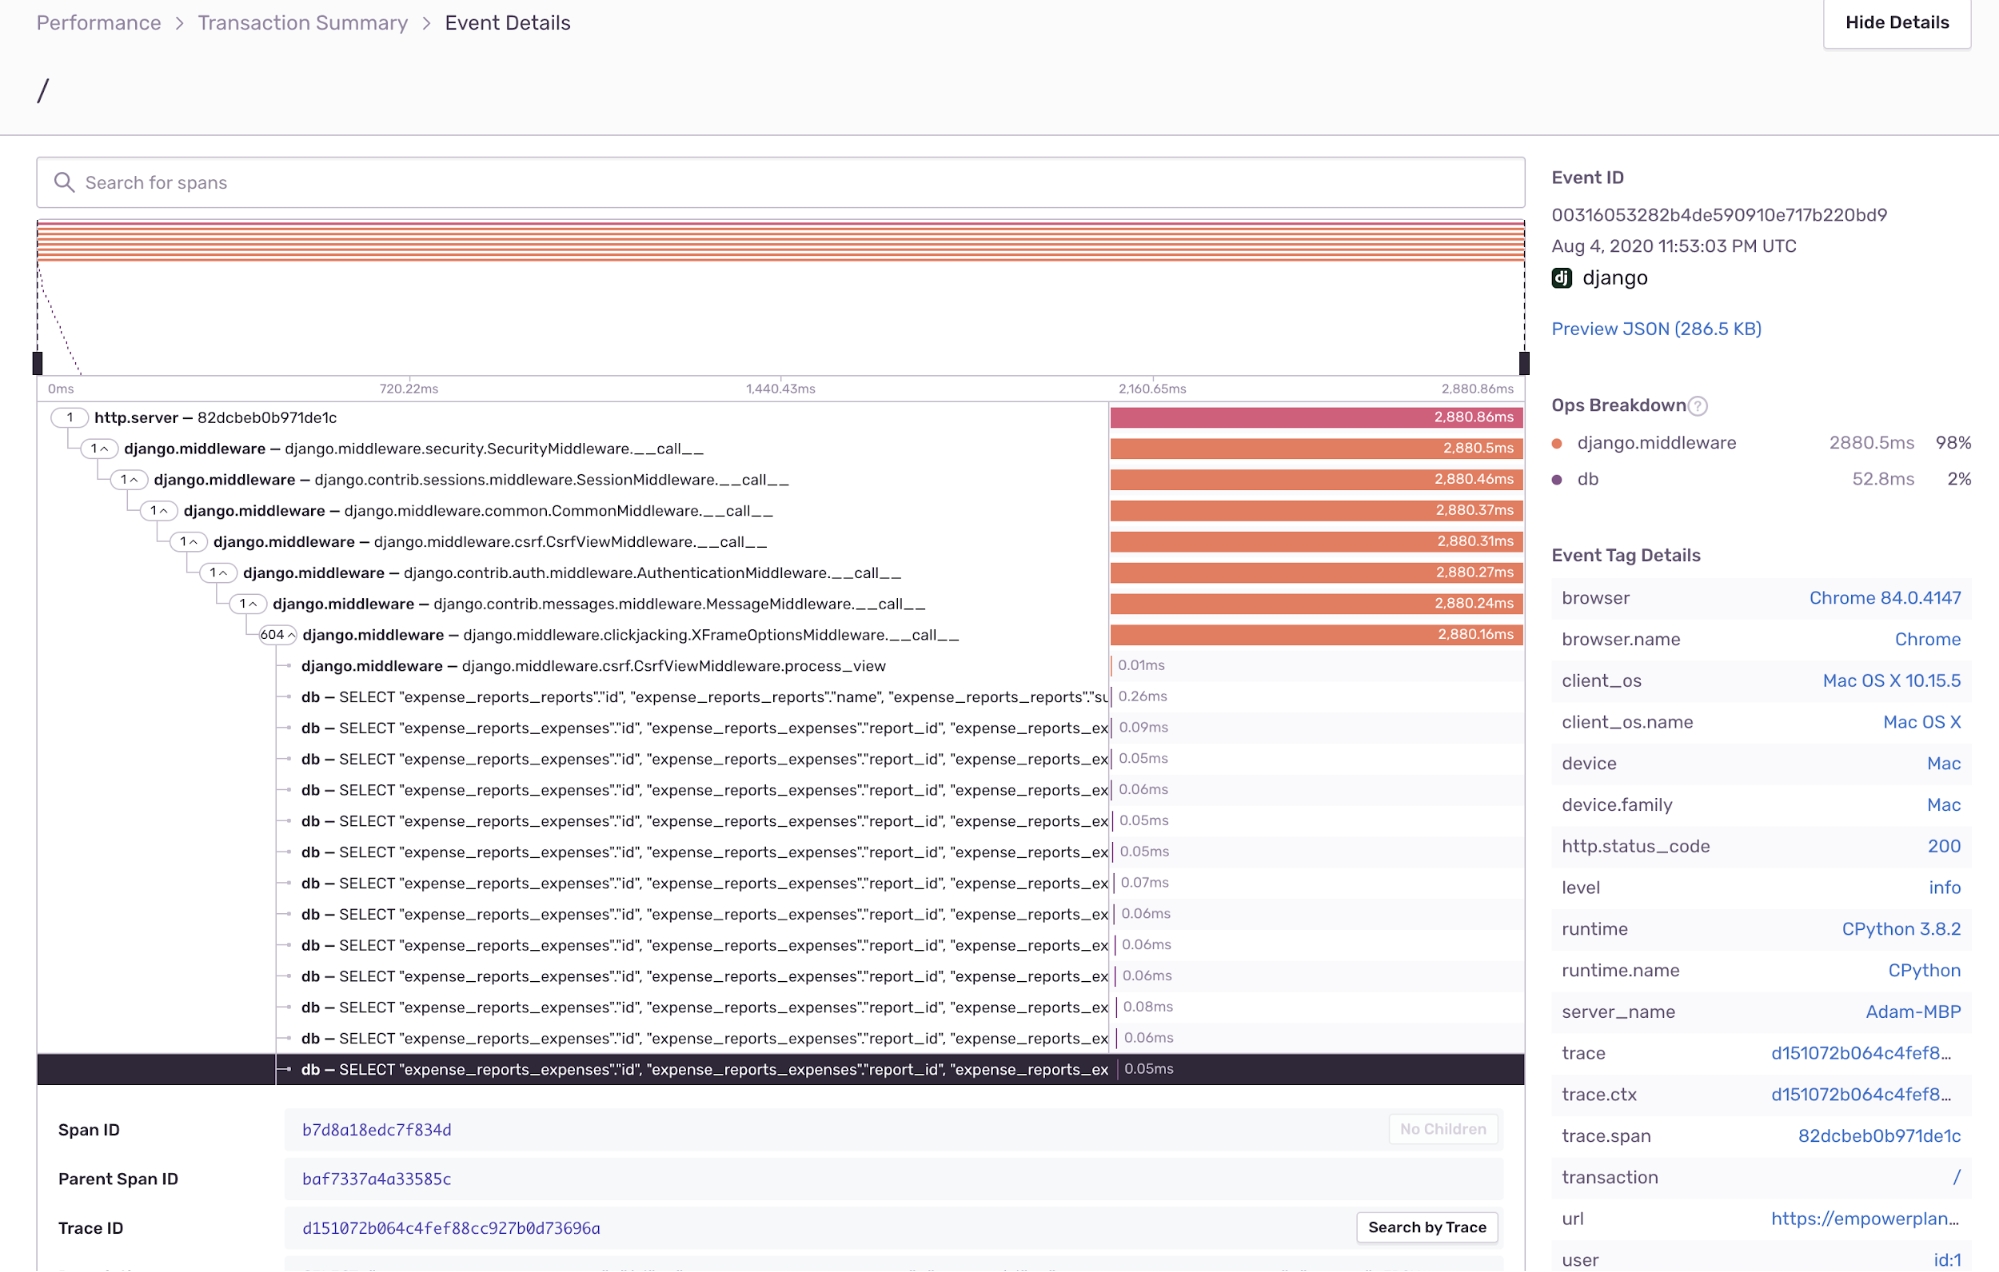Click the search magnifier icon
Screen dimensions: 1999x1272
[x=64, y=182]
